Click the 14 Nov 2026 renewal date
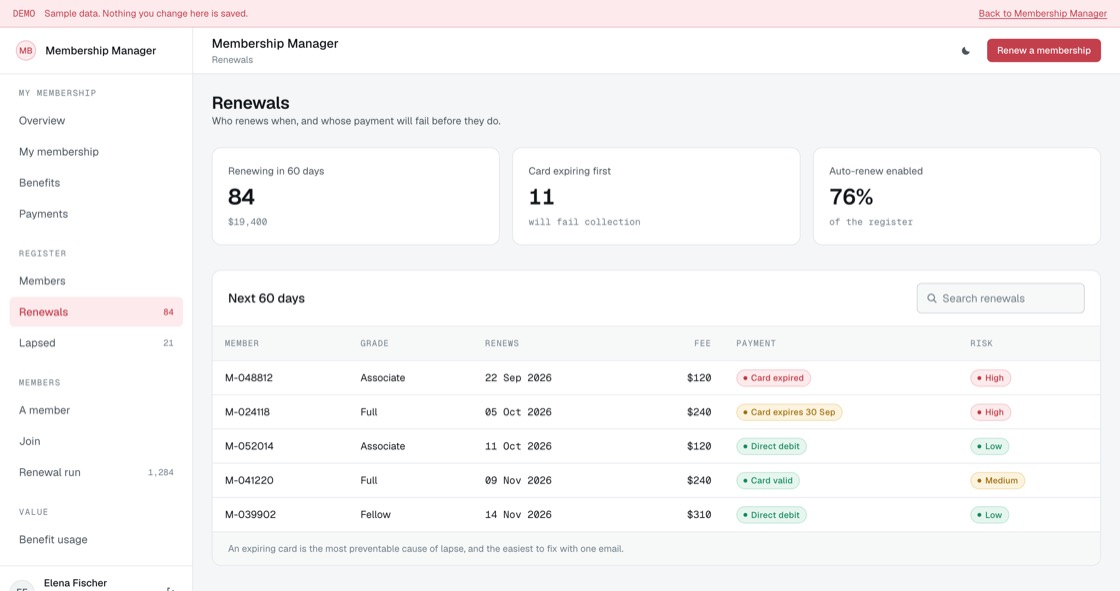The image size is (1120, 591). click(518, 515)
